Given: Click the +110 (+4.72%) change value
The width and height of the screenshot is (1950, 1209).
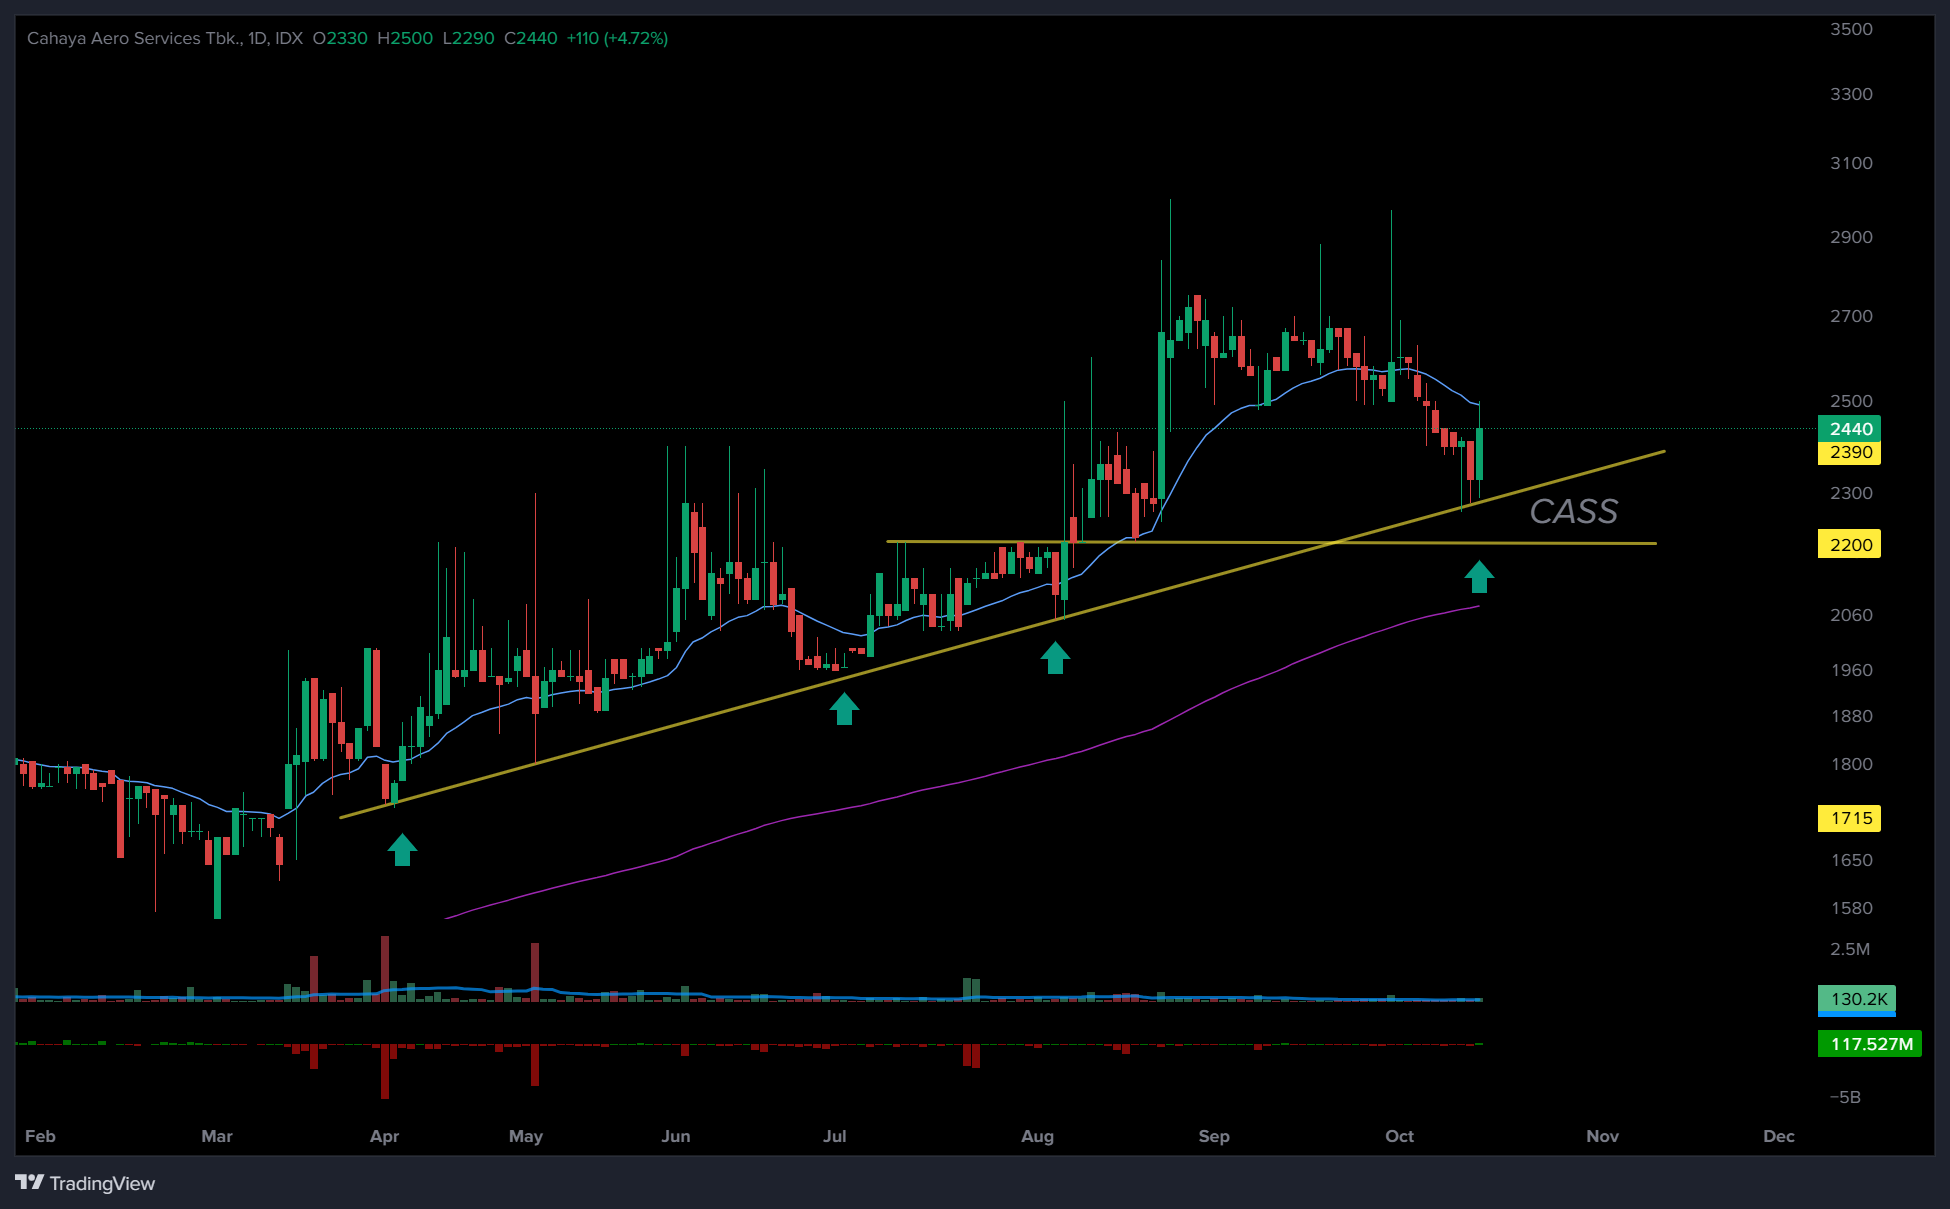Looking at the screenshot, I should [x=617, y=38].
